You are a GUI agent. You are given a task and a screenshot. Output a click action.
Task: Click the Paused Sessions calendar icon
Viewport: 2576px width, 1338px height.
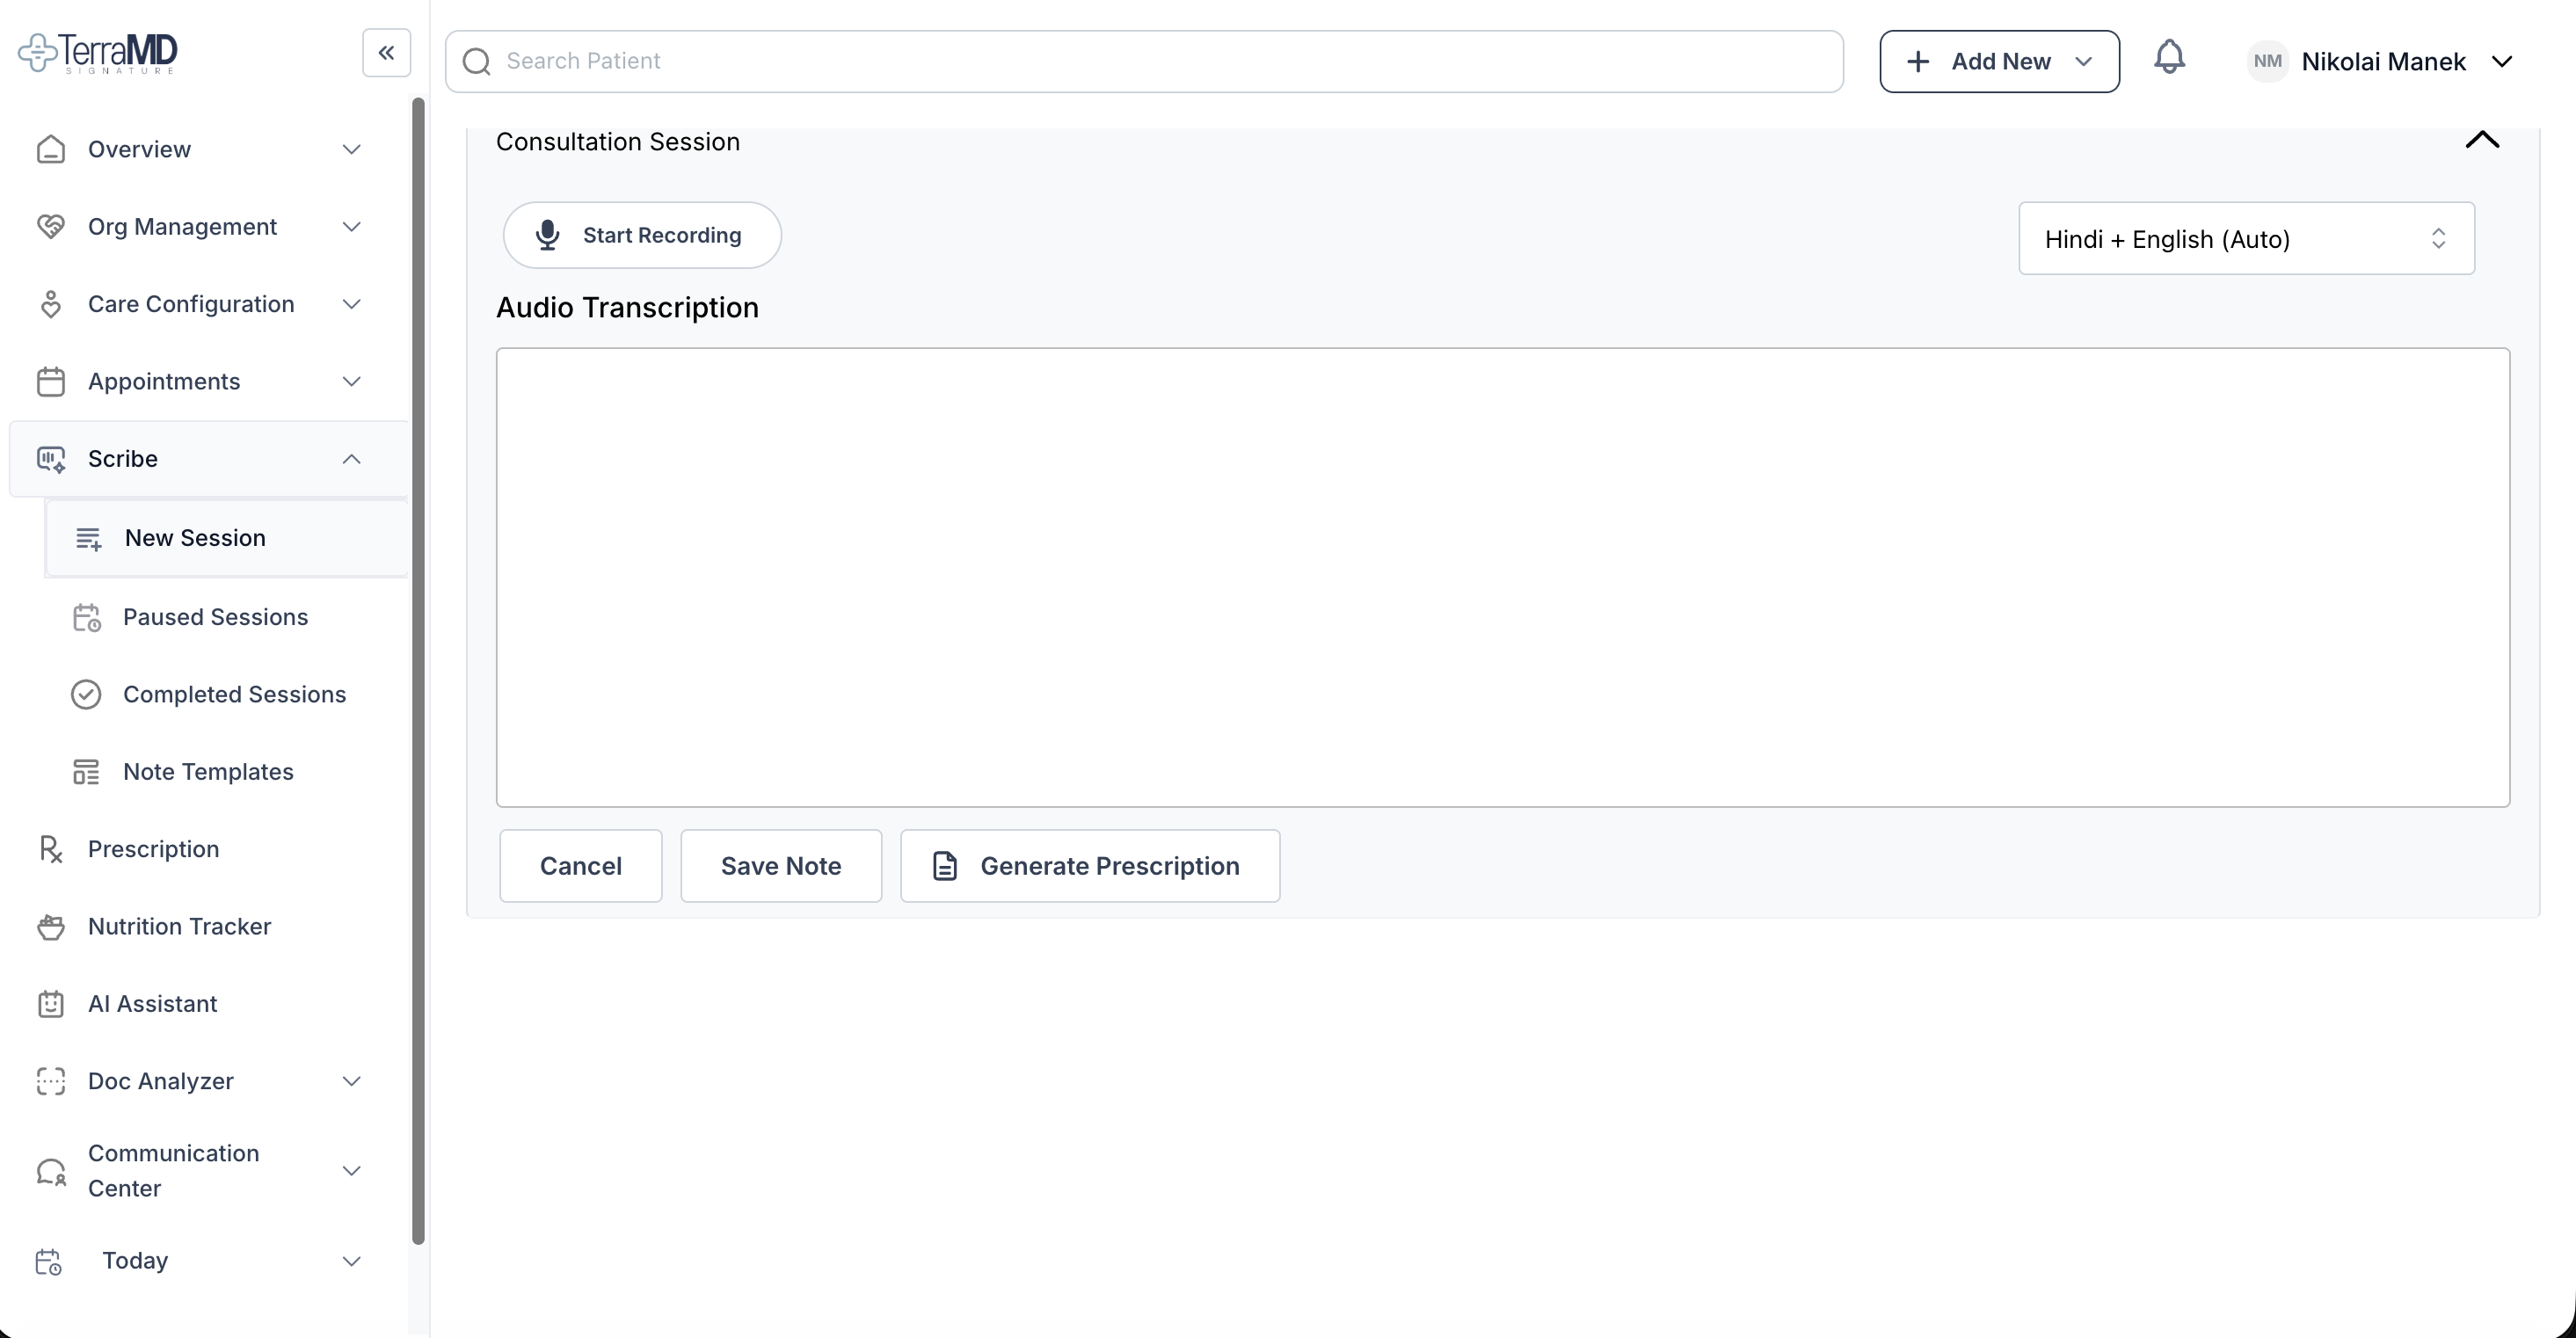click(87, 617)
